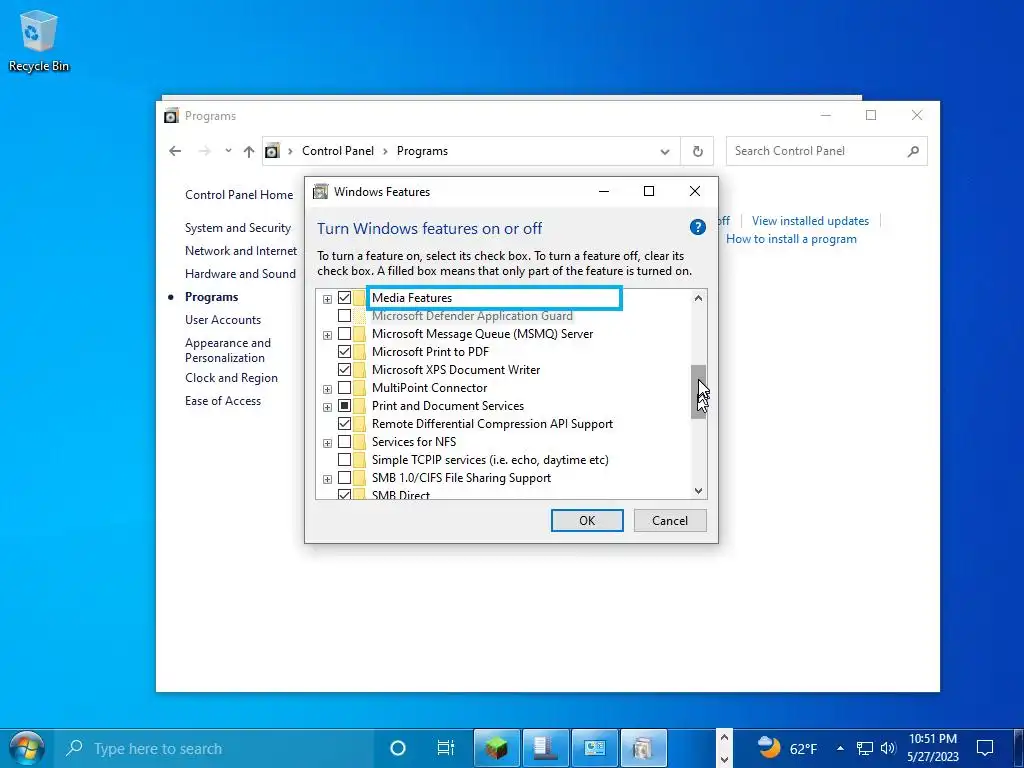The image size is (1024, 768).
Task: Expand SMB 1.0/CIFS File Sharing node
Action: point(327,479)
